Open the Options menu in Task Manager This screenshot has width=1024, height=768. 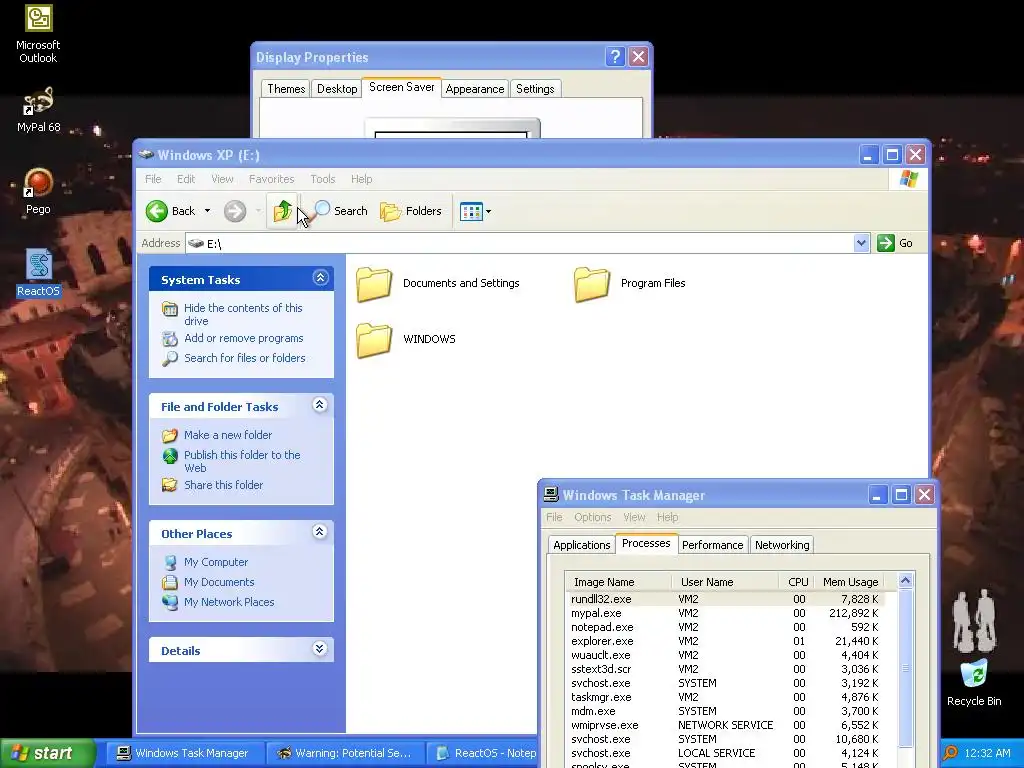click(592, 517)
